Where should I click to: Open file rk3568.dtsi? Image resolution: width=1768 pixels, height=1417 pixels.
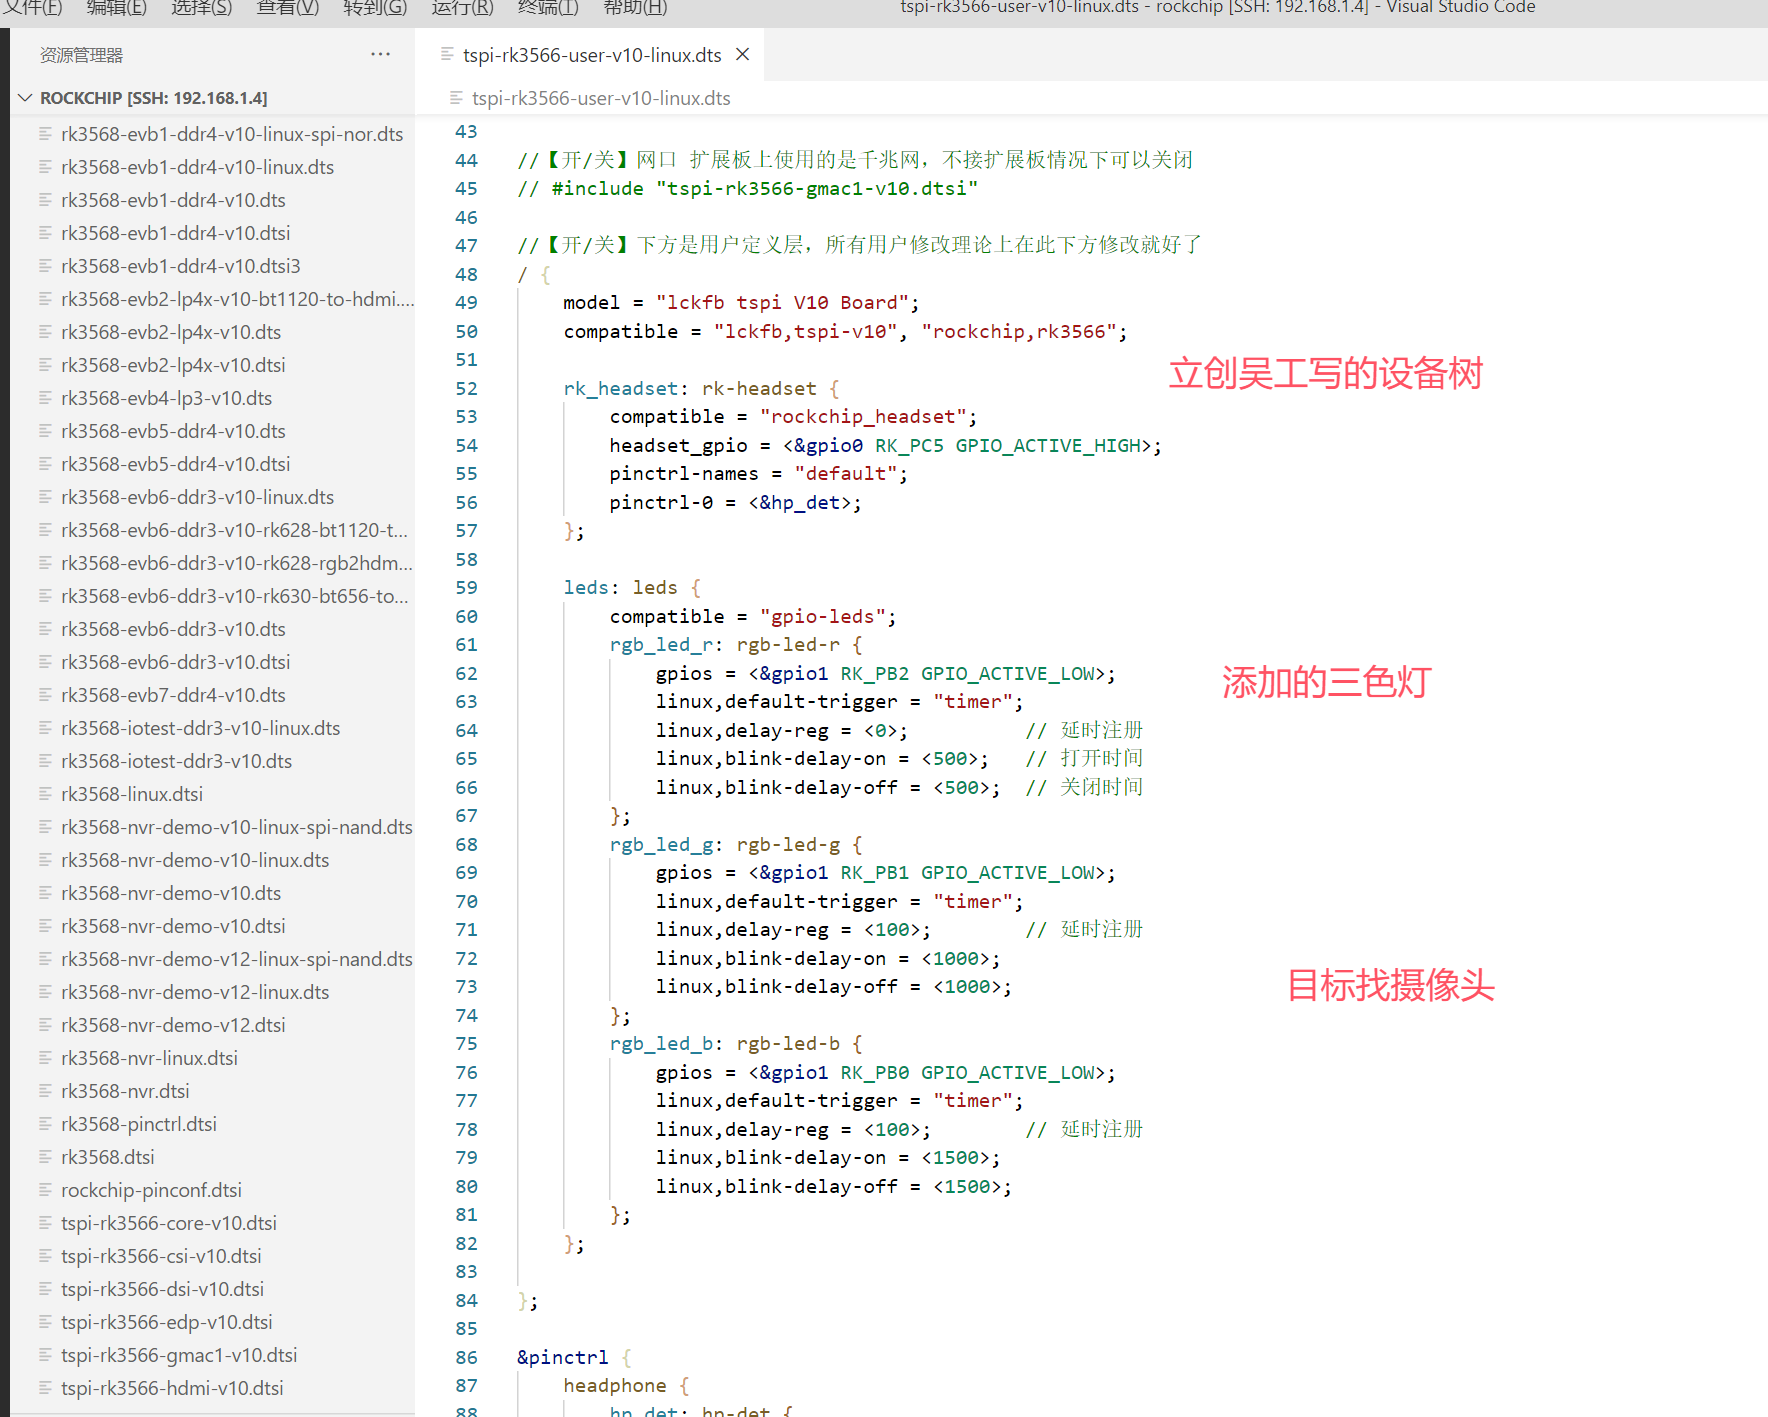[x=108, y=1157]
